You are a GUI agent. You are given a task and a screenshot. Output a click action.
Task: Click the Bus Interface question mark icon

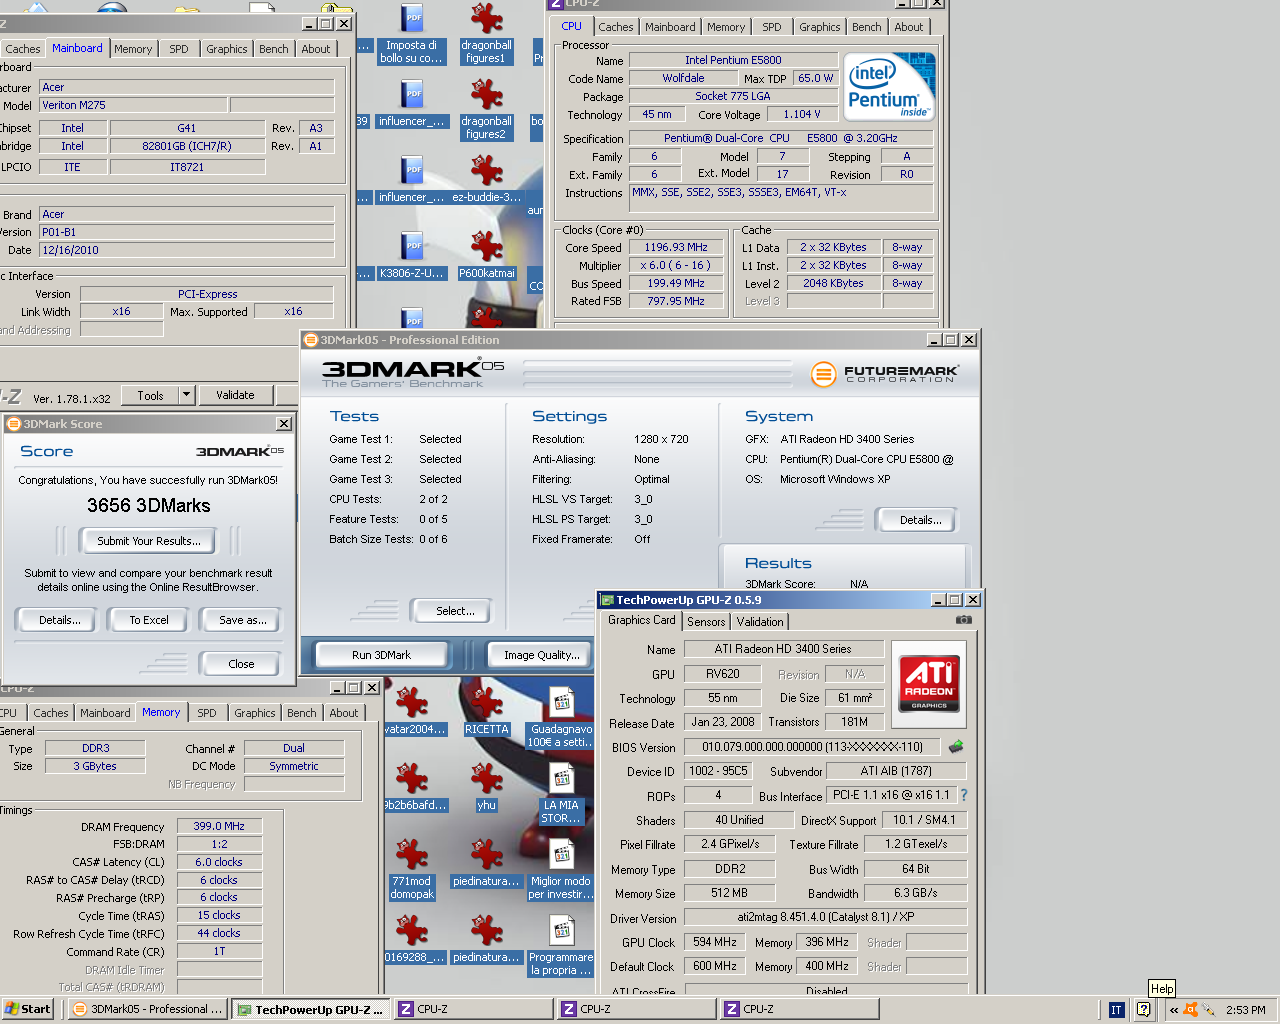[964, 795]
